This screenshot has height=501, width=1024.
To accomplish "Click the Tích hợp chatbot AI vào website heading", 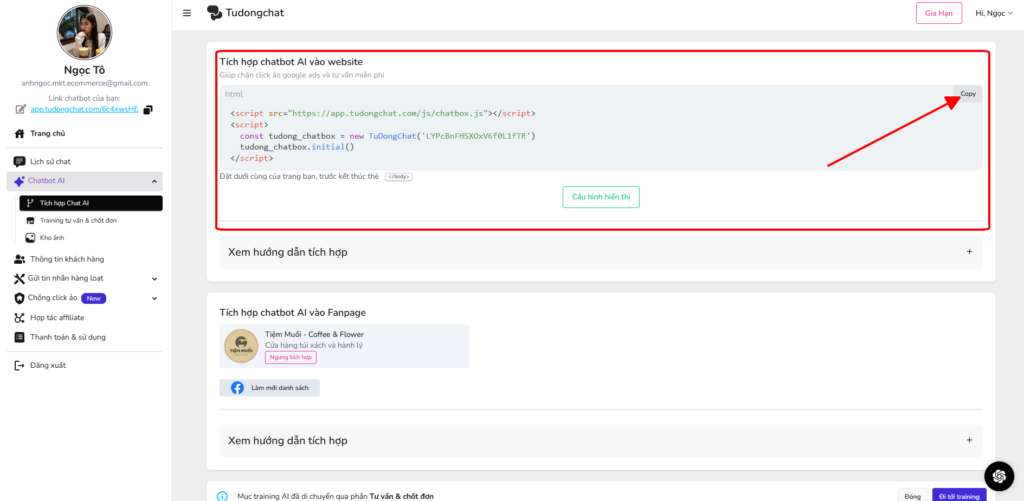I will tap(291, 62).
